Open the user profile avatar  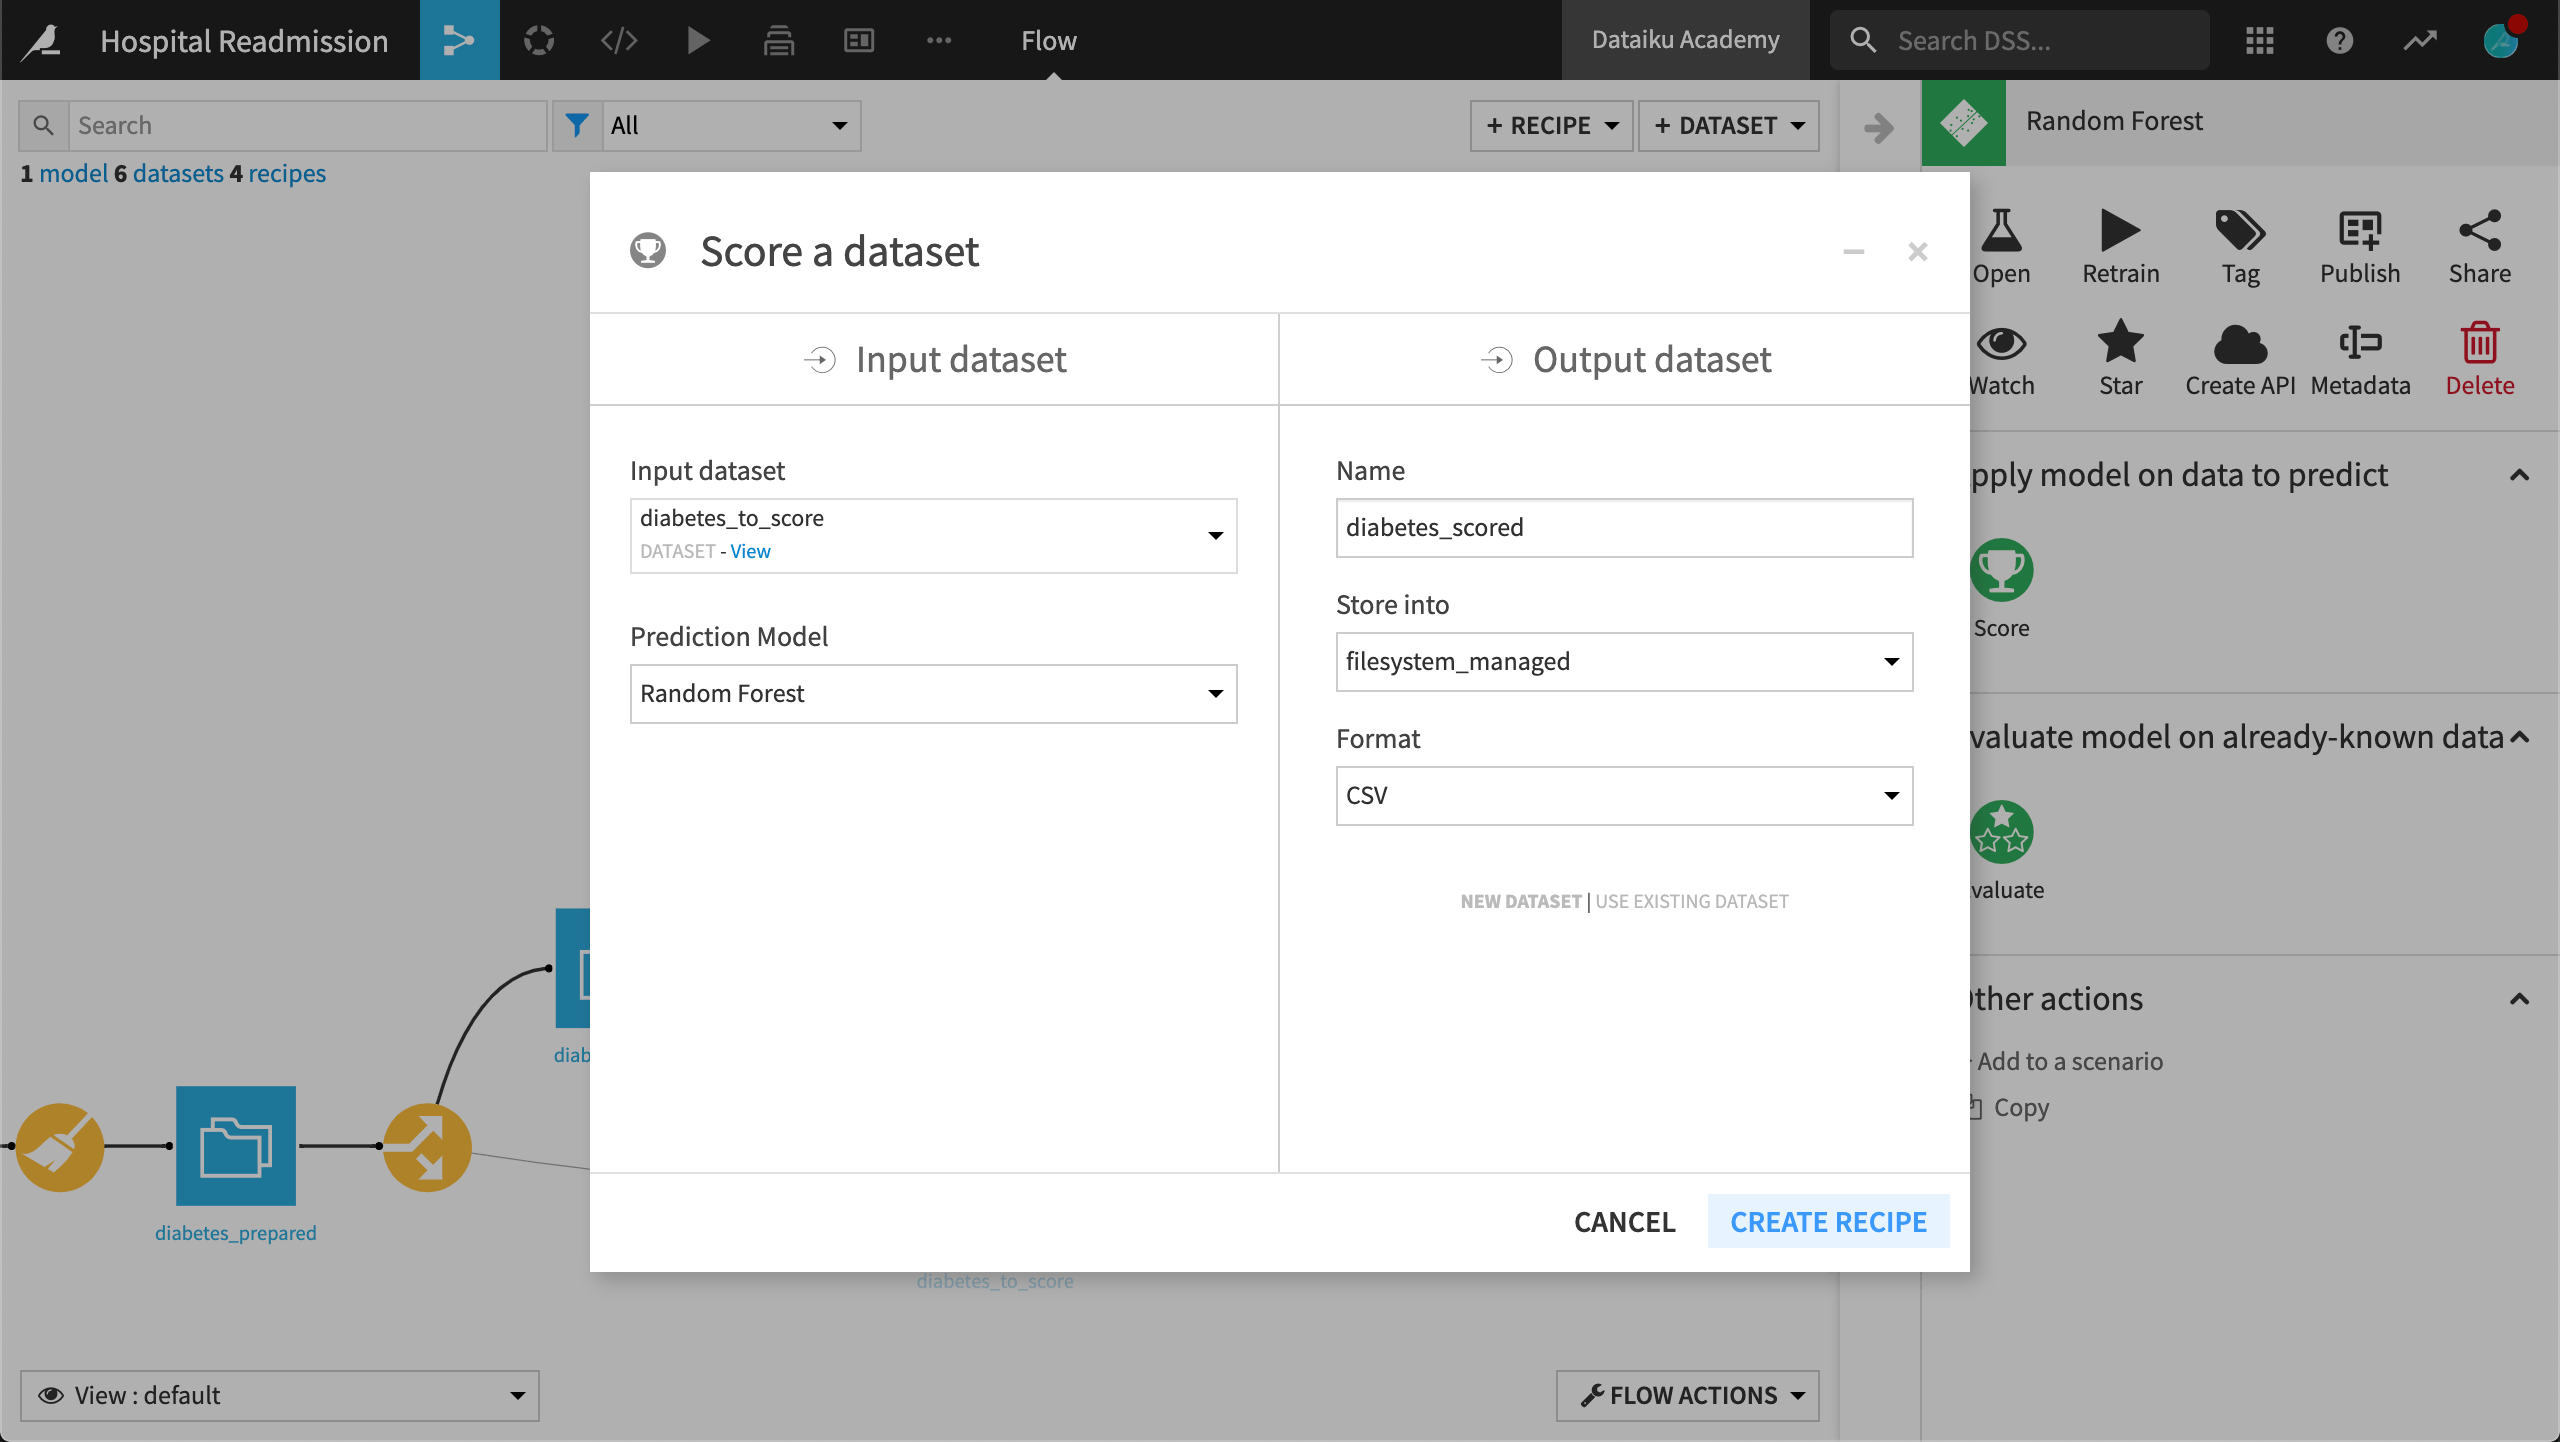point(2502,40)
